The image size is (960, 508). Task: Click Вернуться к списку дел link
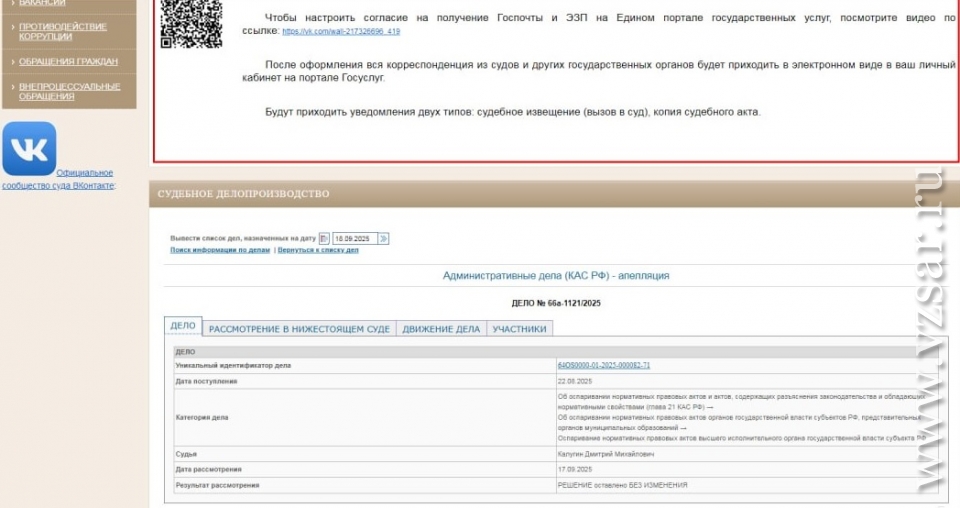(318, 250)
